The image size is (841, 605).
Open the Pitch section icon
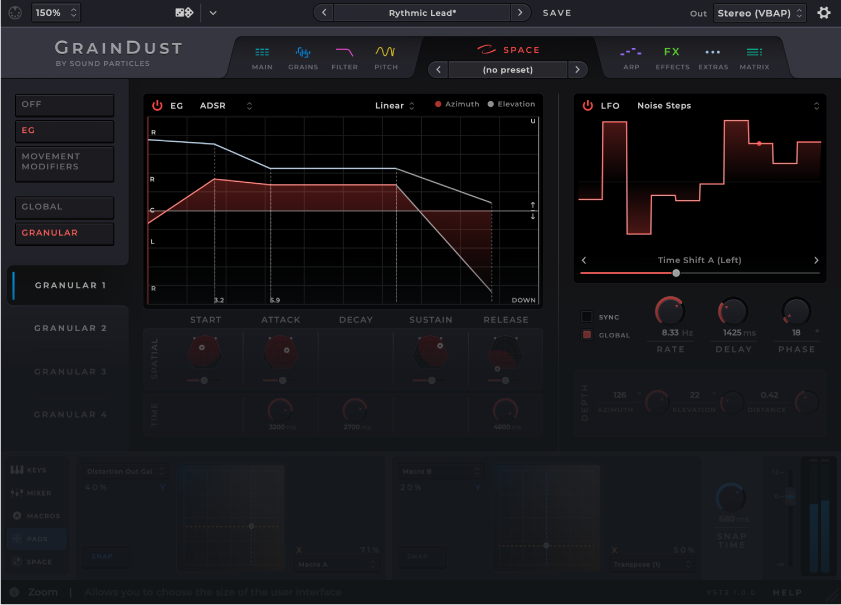(385, 56)
